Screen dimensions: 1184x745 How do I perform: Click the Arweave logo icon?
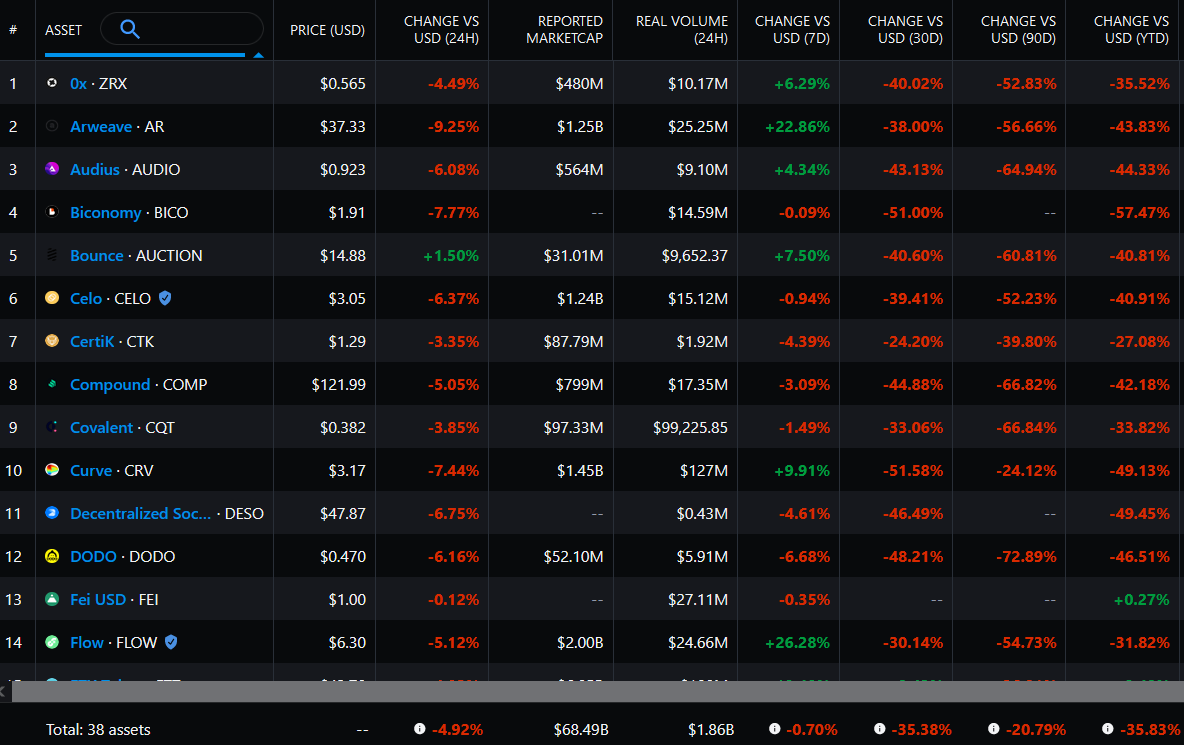(52, 126)
